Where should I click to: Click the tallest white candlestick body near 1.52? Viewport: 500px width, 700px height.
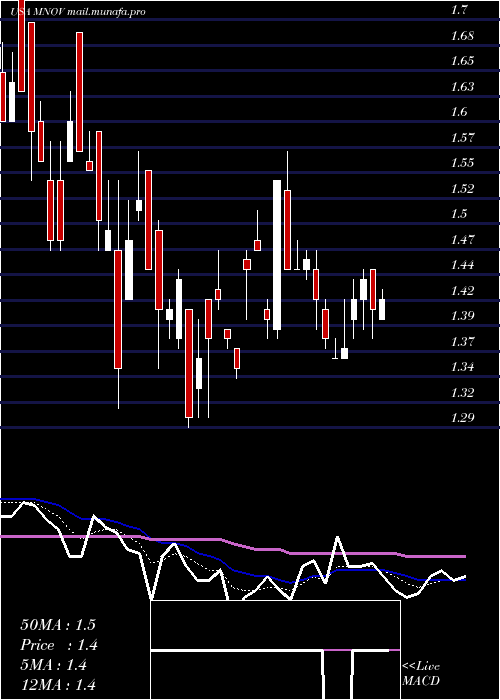(277, 255)
